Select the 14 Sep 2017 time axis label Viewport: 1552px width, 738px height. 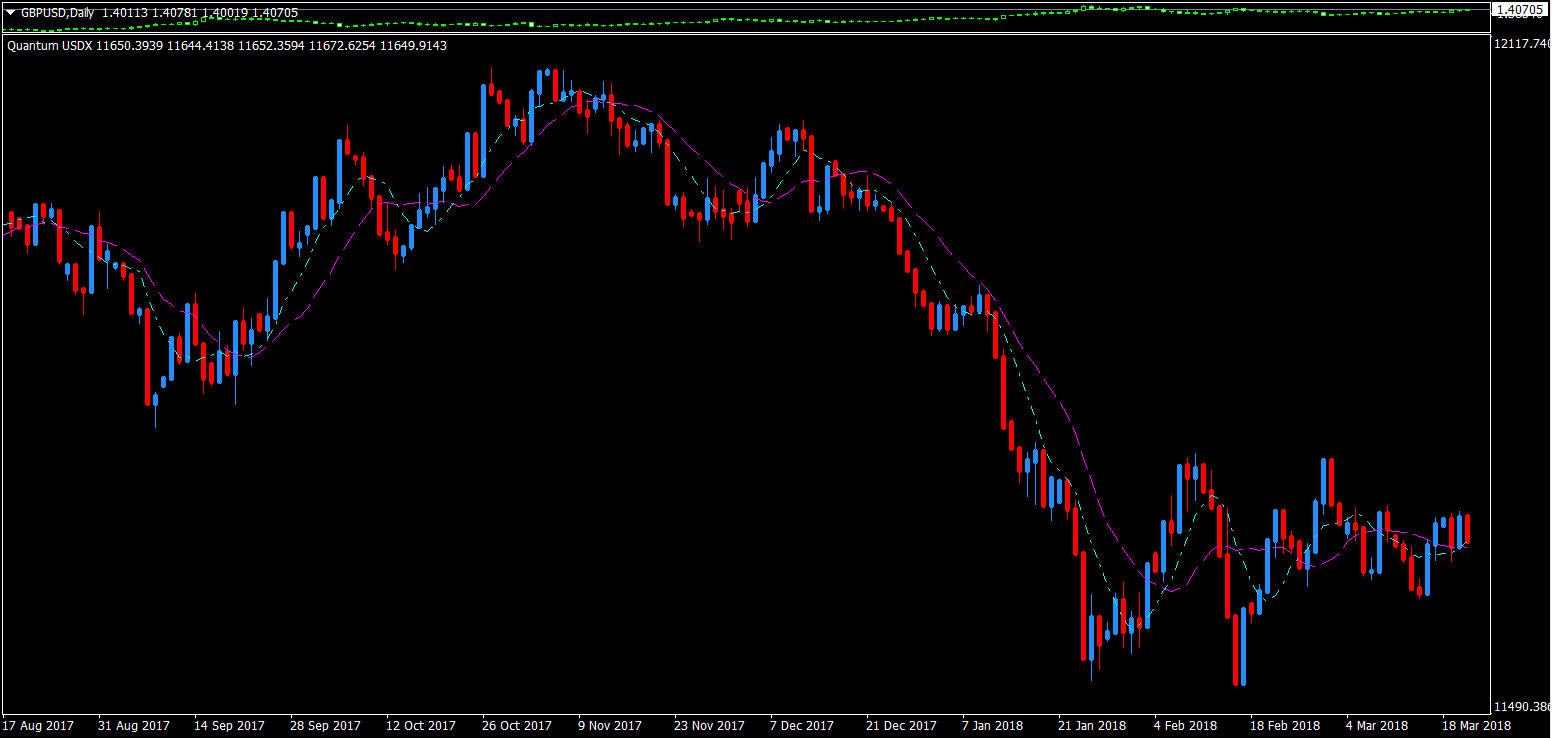(230, 725)
